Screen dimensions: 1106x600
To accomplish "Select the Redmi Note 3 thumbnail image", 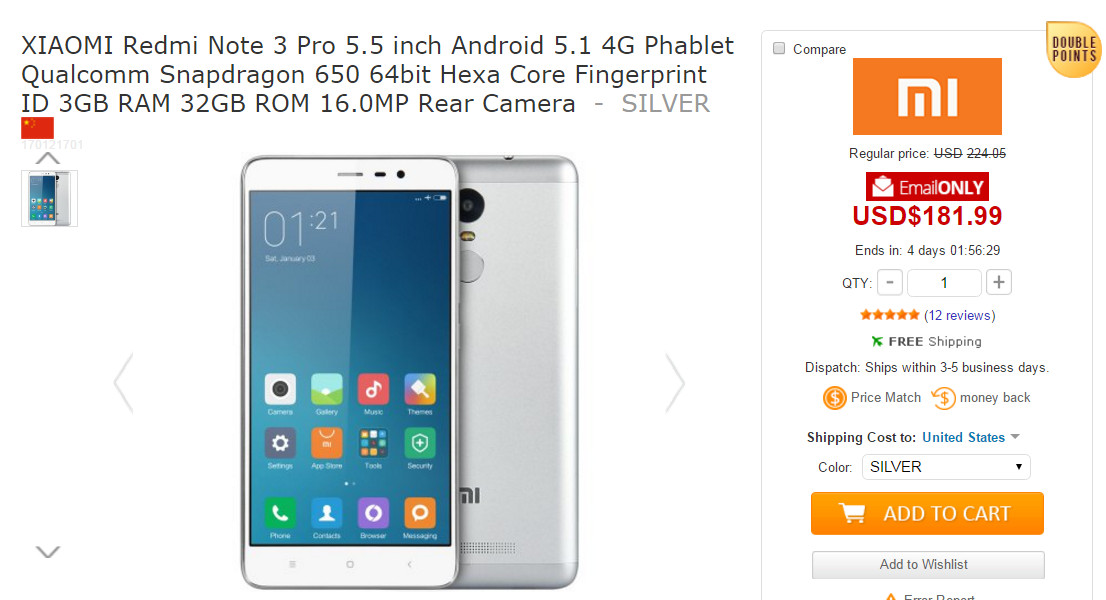I will (x=49, y=198).
